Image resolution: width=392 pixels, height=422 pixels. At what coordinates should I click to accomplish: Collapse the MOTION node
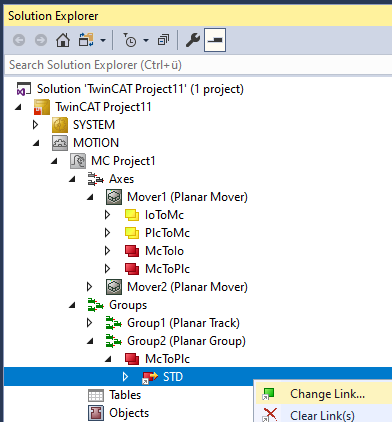click(x=37, y=143)
